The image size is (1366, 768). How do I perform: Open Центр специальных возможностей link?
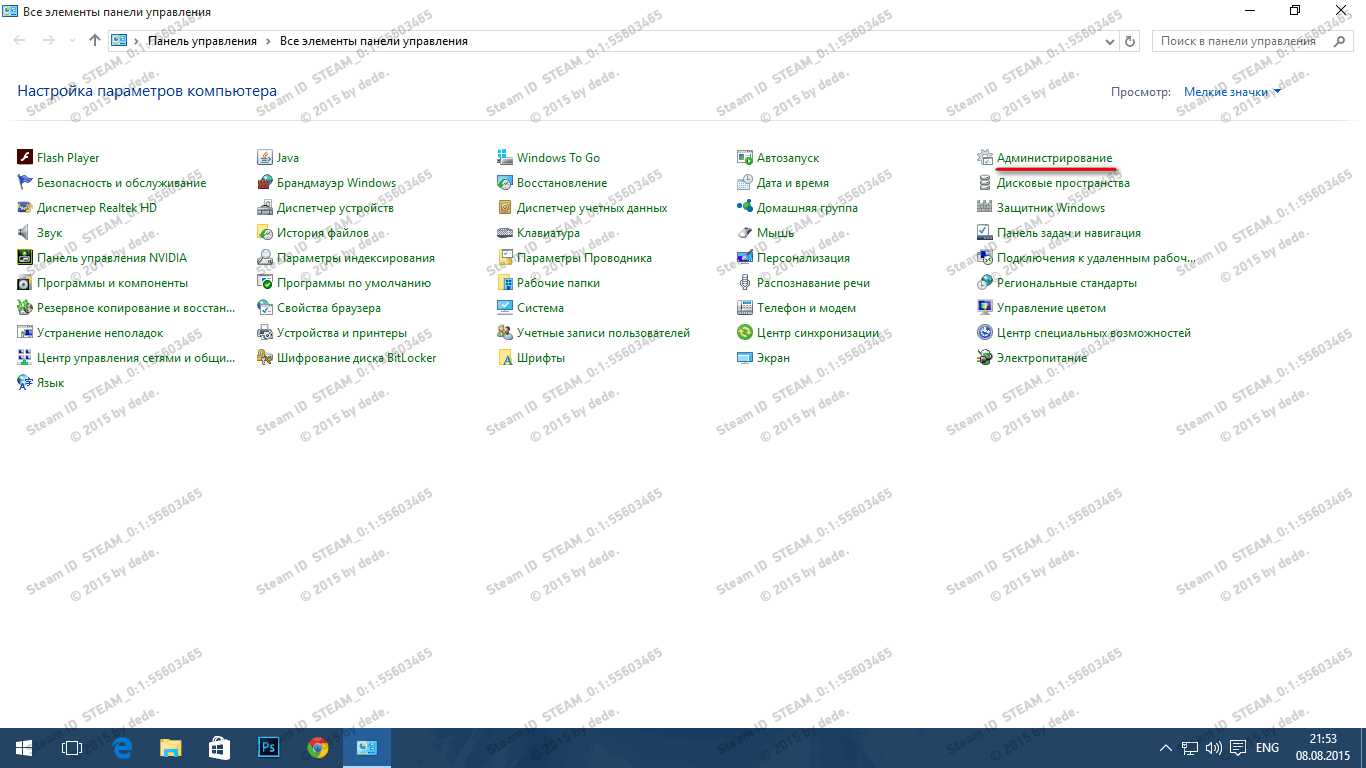coord(1094,333)
